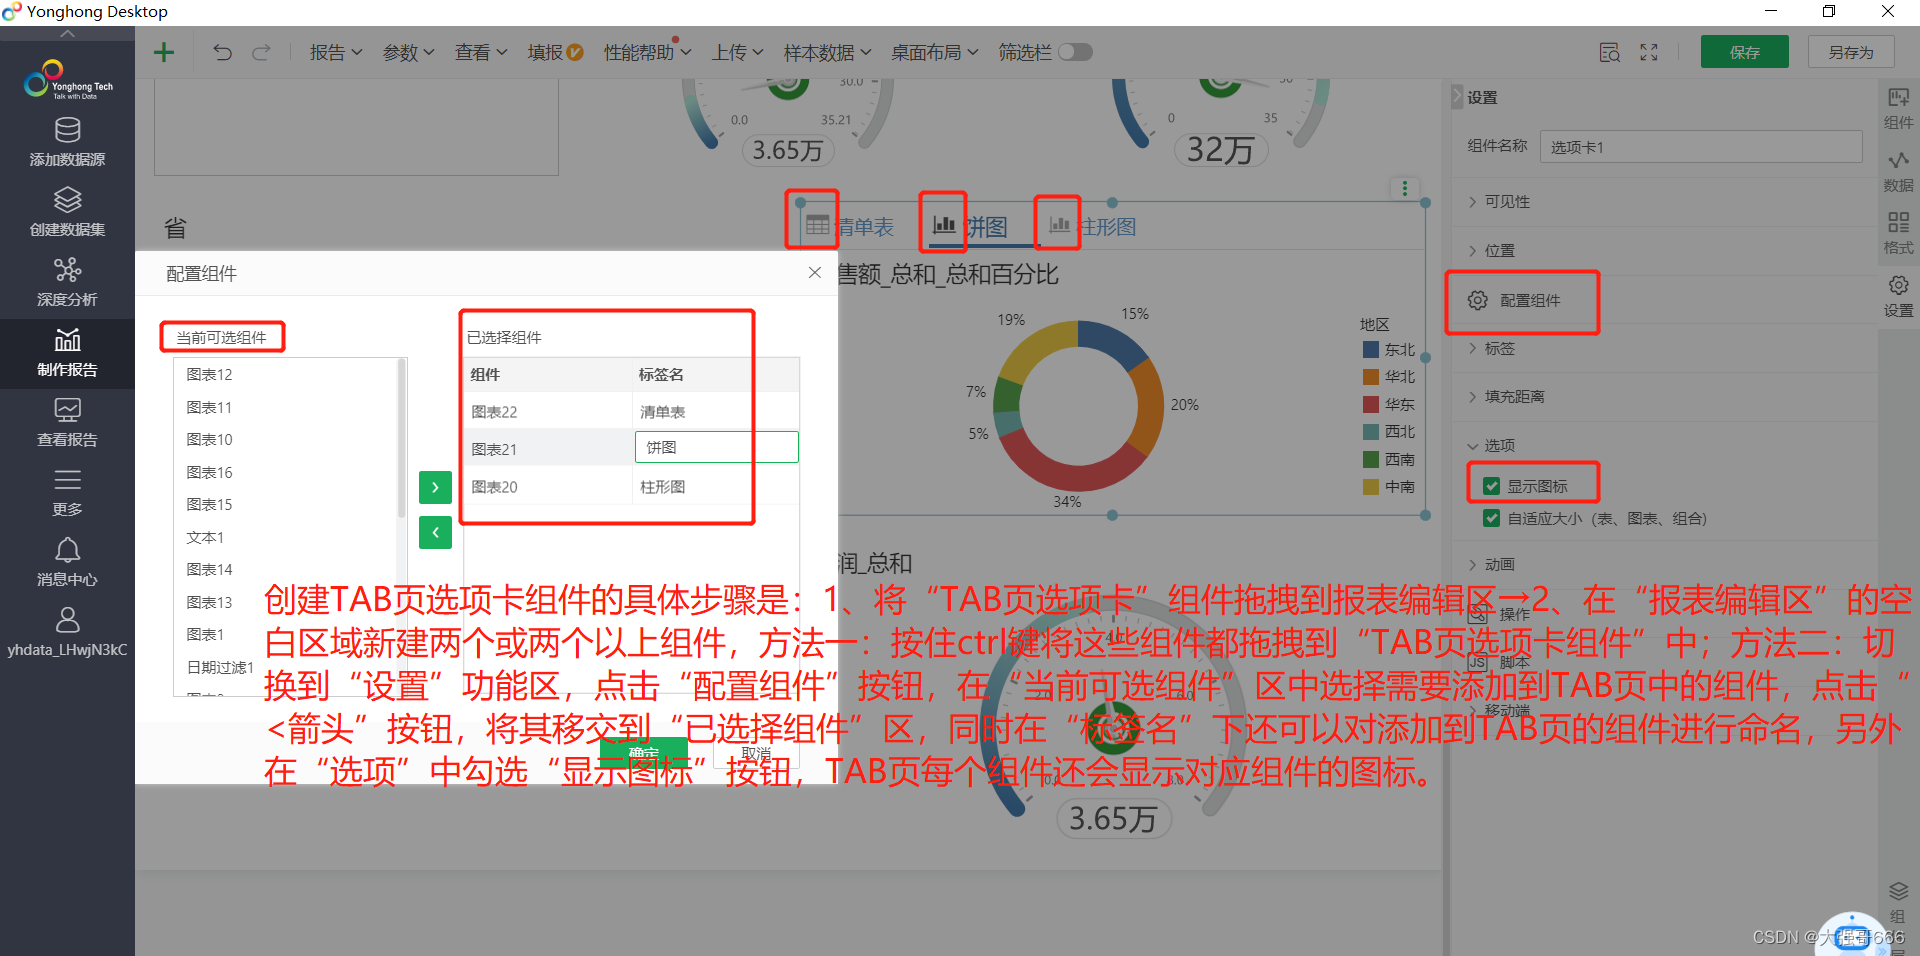
Task: Edit the 饼图 label name field
Action: tap(716, 447)
